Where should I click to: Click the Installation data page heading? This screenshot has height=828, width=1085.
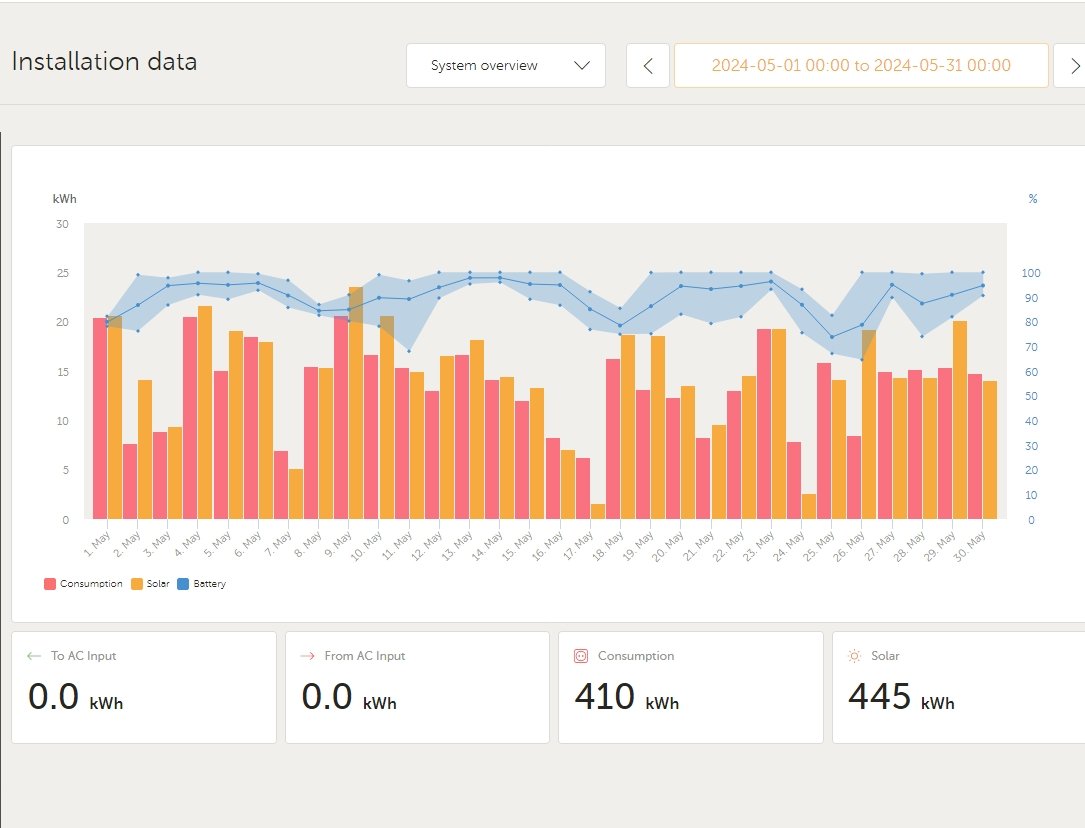point(104,62)
